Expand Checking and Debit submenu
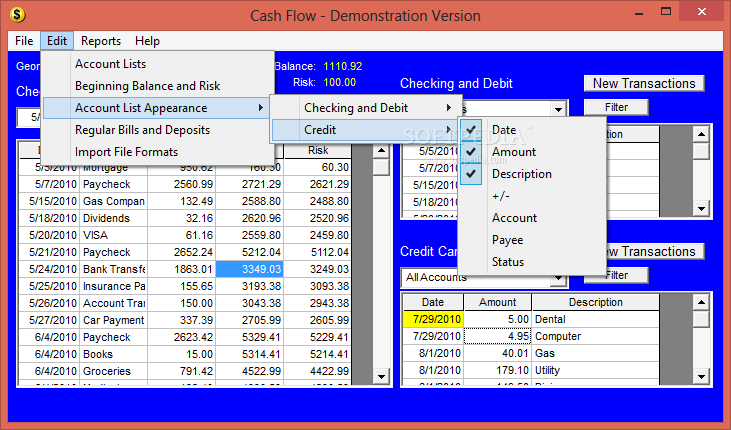The width and height of the screenshot is (731, 430). point(366,108)
